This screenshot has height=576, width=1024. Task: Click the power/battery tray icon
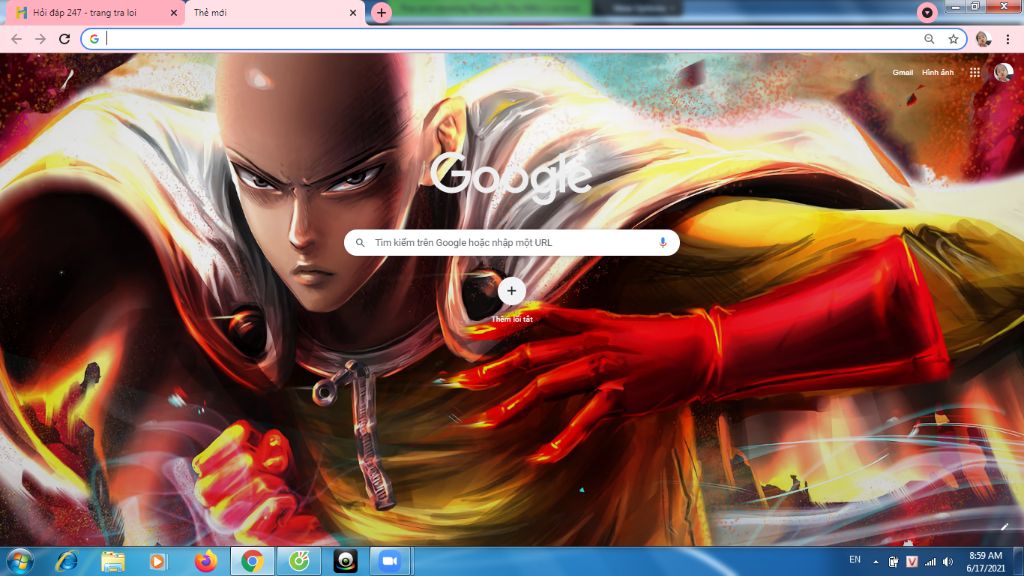pyautogui.click(x=893, y=562)
